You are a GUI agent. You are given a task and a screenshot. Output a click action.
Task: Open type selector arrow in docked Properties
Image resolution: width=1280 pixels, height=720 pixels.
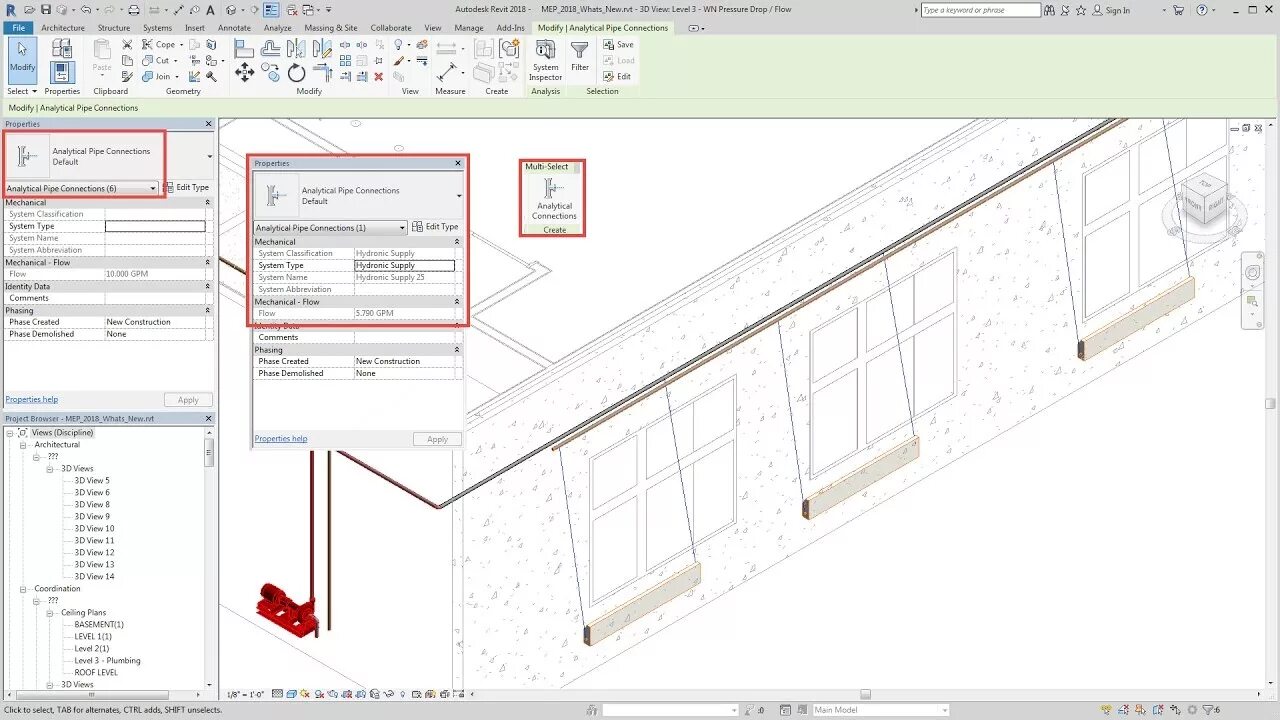click(209, 157)
